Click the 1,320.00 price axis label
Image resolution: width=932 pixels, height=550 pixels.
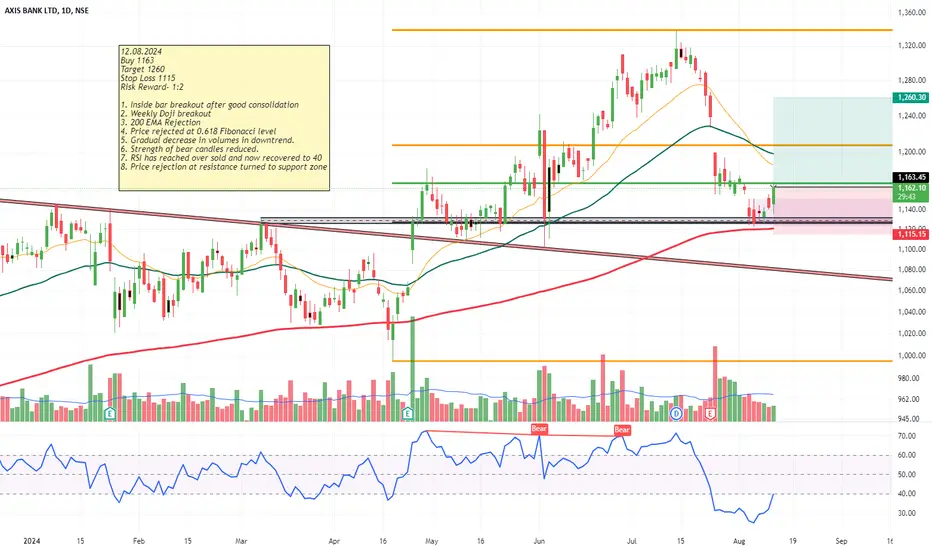pos(911,45)
